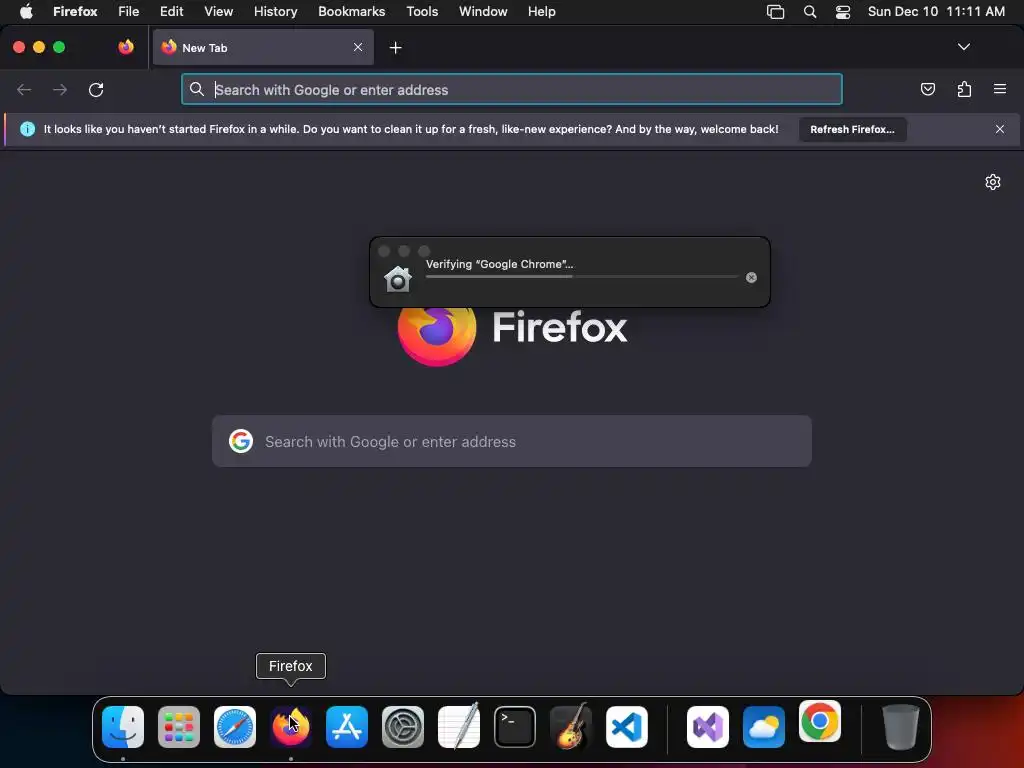Go back using the back arrow
The width and height of the screenshot is (1024, 768).
(x=24, y=89)
